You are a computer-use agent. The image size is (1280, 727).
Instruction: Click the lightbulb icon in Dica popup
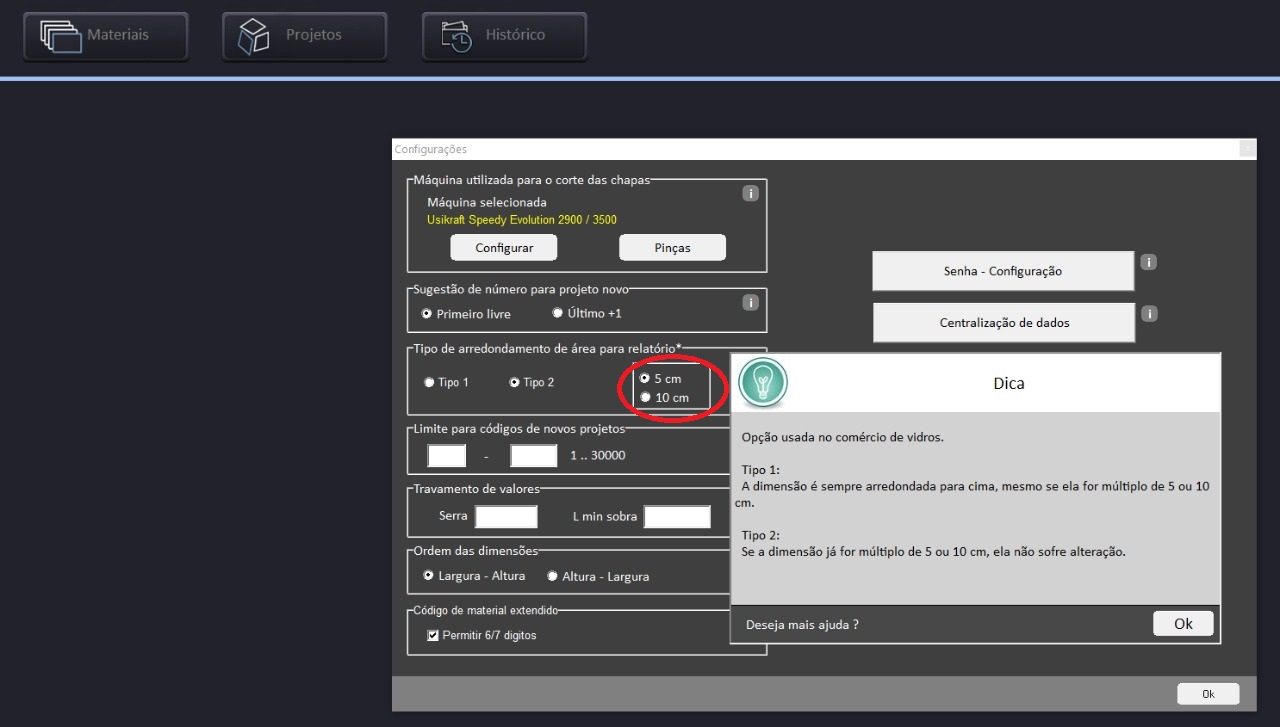[x=763, y=383]
